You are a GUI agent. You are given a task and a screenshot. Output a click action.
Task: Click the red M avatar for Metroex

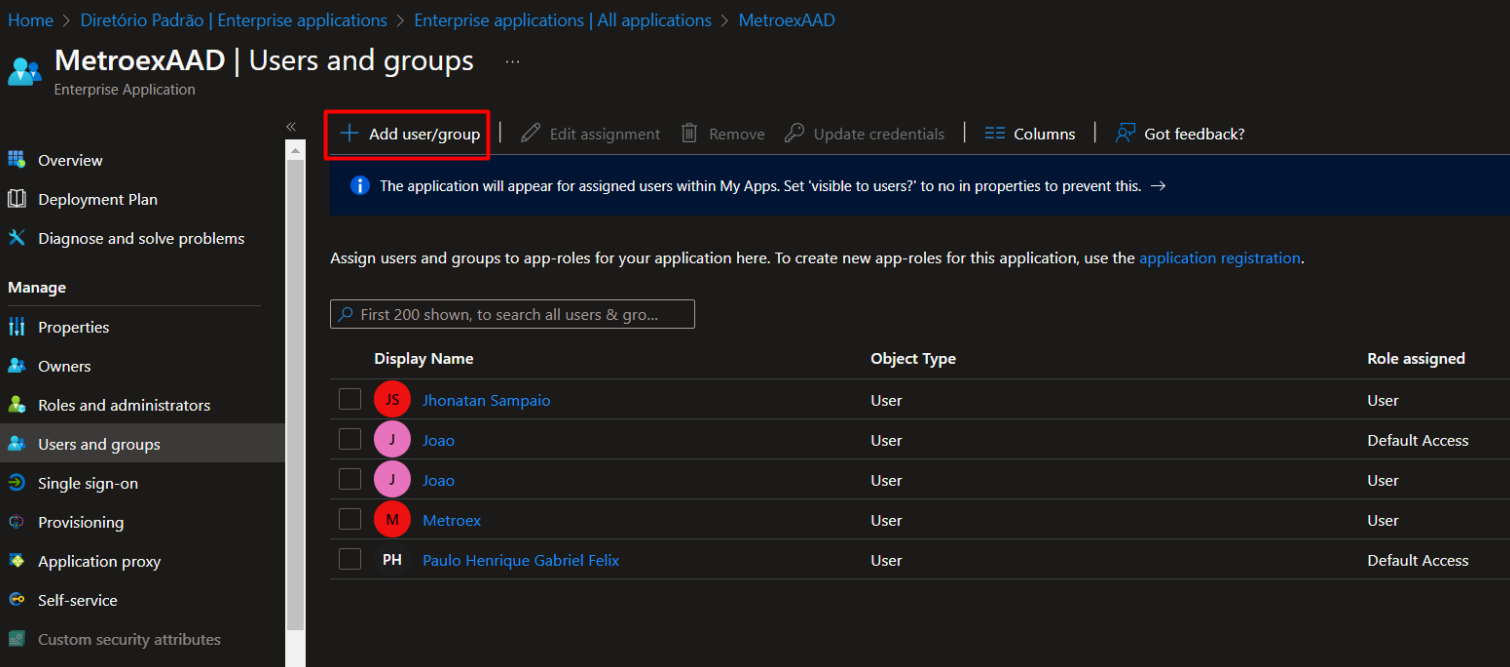(x=392, y=520)
